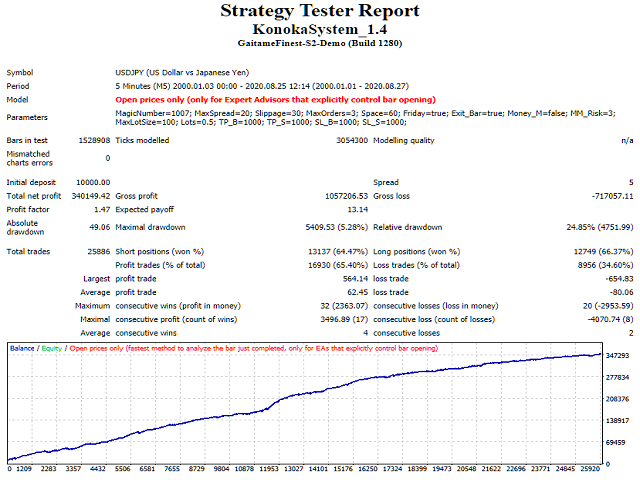
Task: Click Maximal drawdown value '5409.53 (5.28%)'
Action: pos(337,227)
